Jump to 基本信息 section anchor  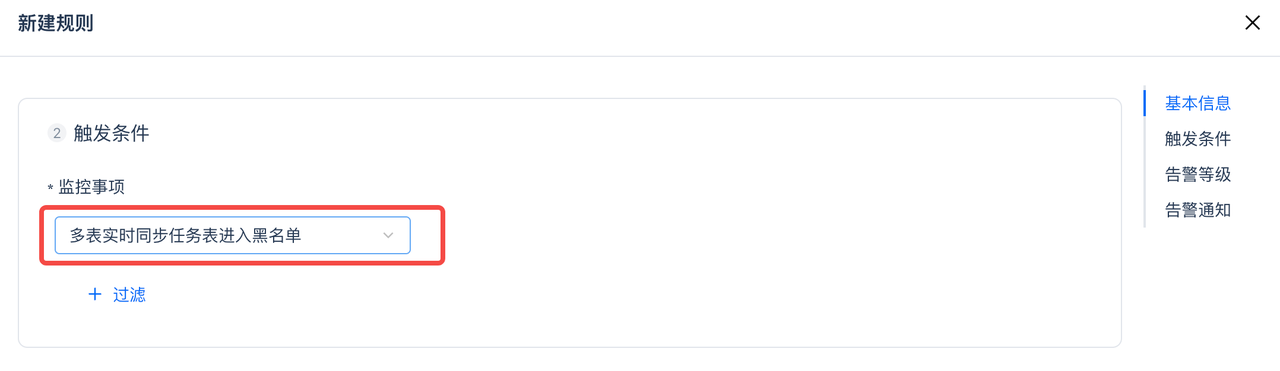1197,103
